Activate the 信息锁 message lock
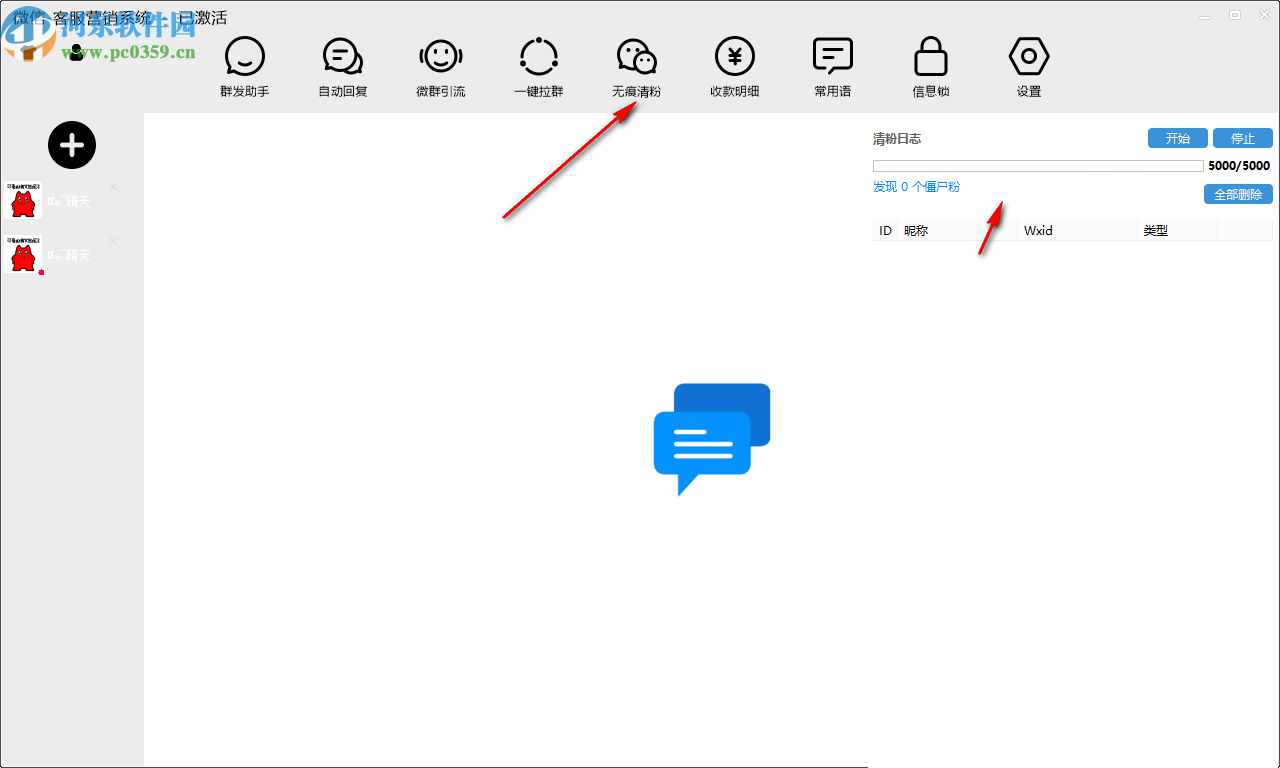This screenshot has height=768, width=1280. point(931,67)
